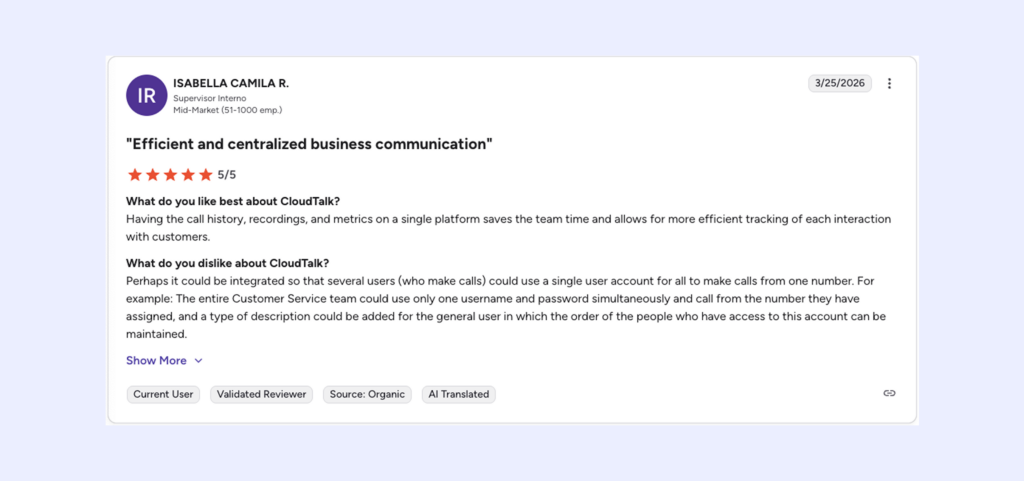
Task: Click the 5/5 rating score text
Action: (227, 175)
